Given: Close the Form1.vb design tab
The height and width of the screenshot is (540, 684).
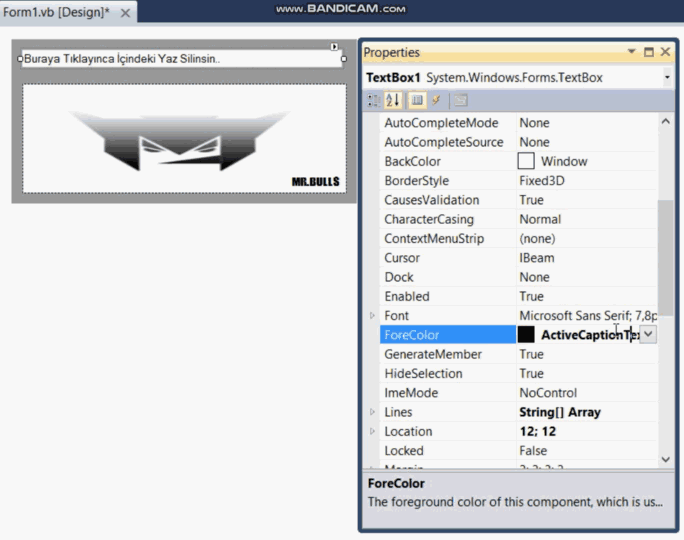Looking at the screenshot, I should [x=125, y=13].
